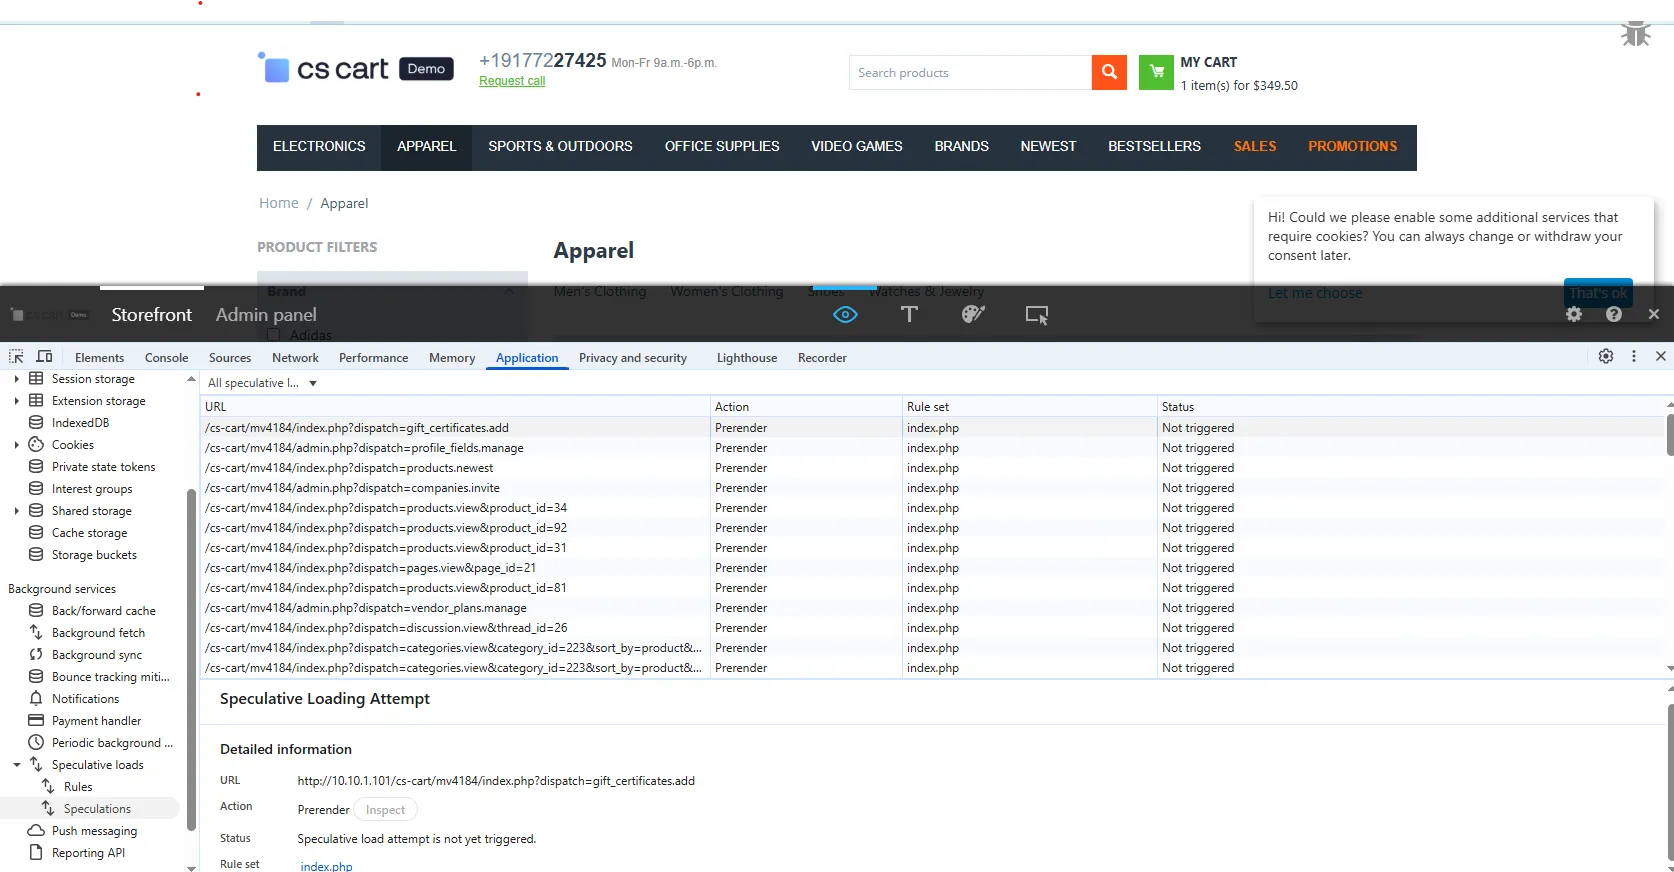Click the Request call link
This screenshot has height=872, width=1674.
tap(512, 81)
